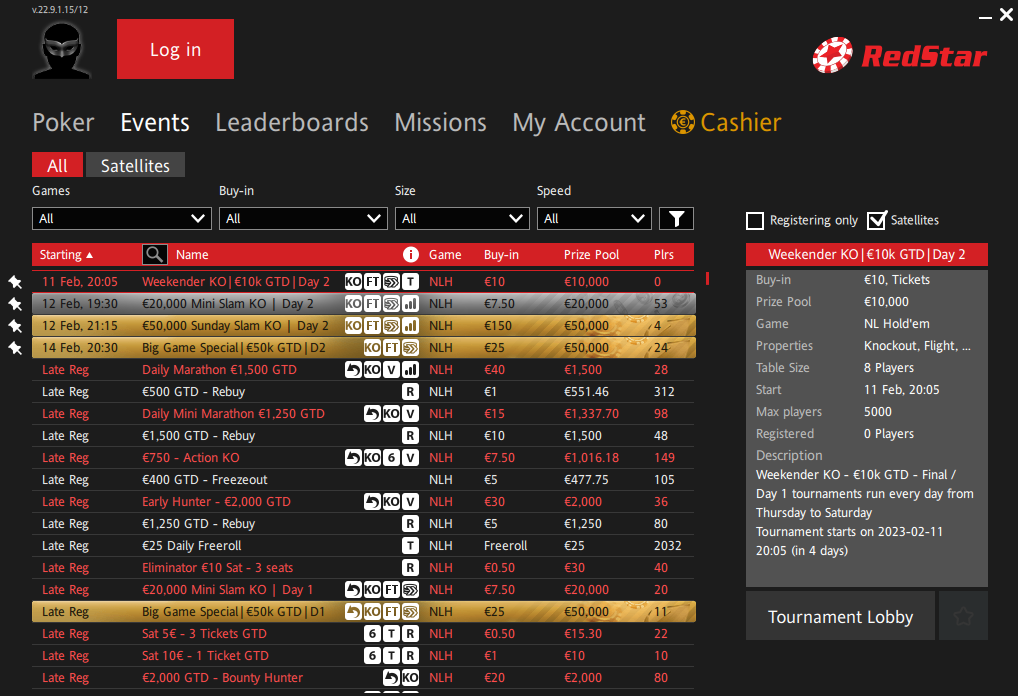Click the KO icon in Early Hunter row

tap(391, 502)
